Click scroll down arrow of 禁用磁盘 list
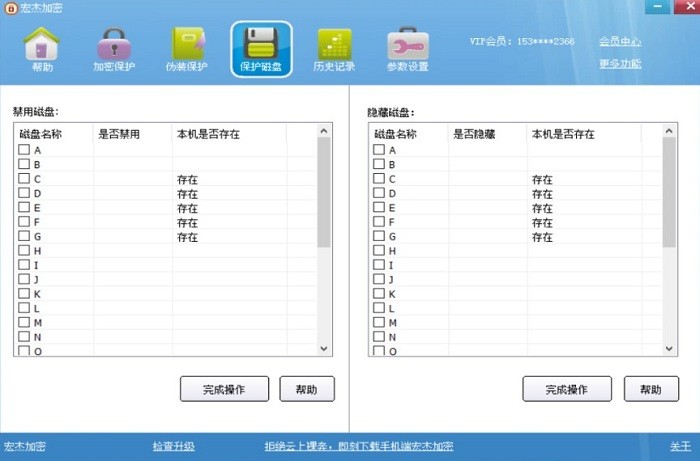Viewport: 700px width, 461px height. [324, 349]
